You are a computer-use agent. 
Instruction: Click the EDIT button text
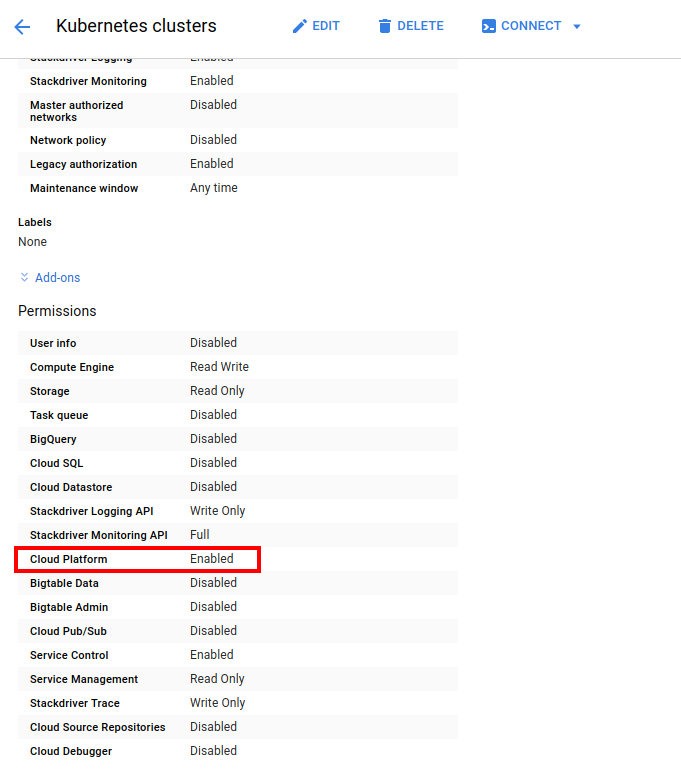pyautogui.click(x=326, y=26)
